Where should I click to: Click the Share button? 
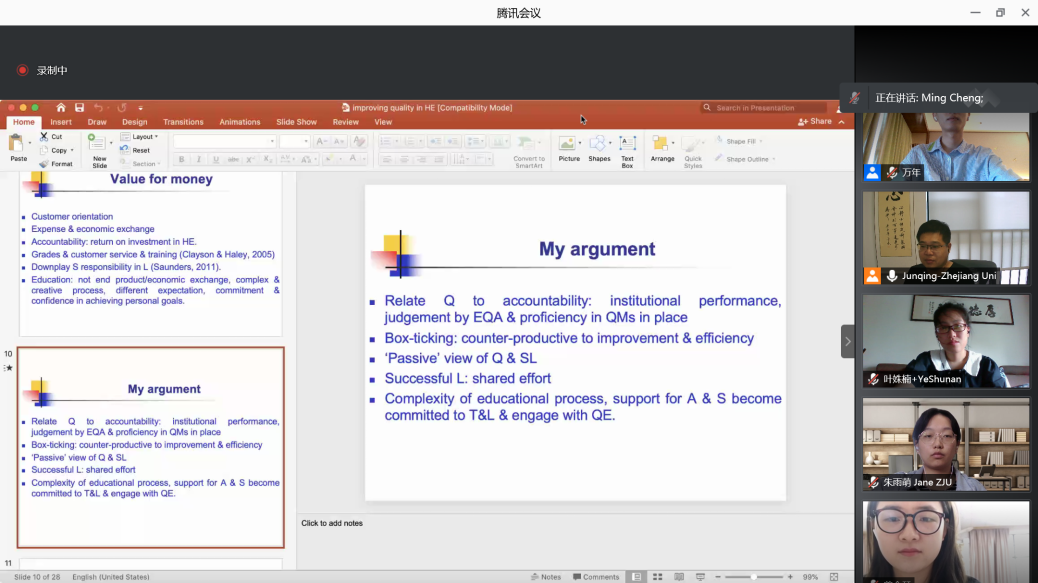pos(815,122)
